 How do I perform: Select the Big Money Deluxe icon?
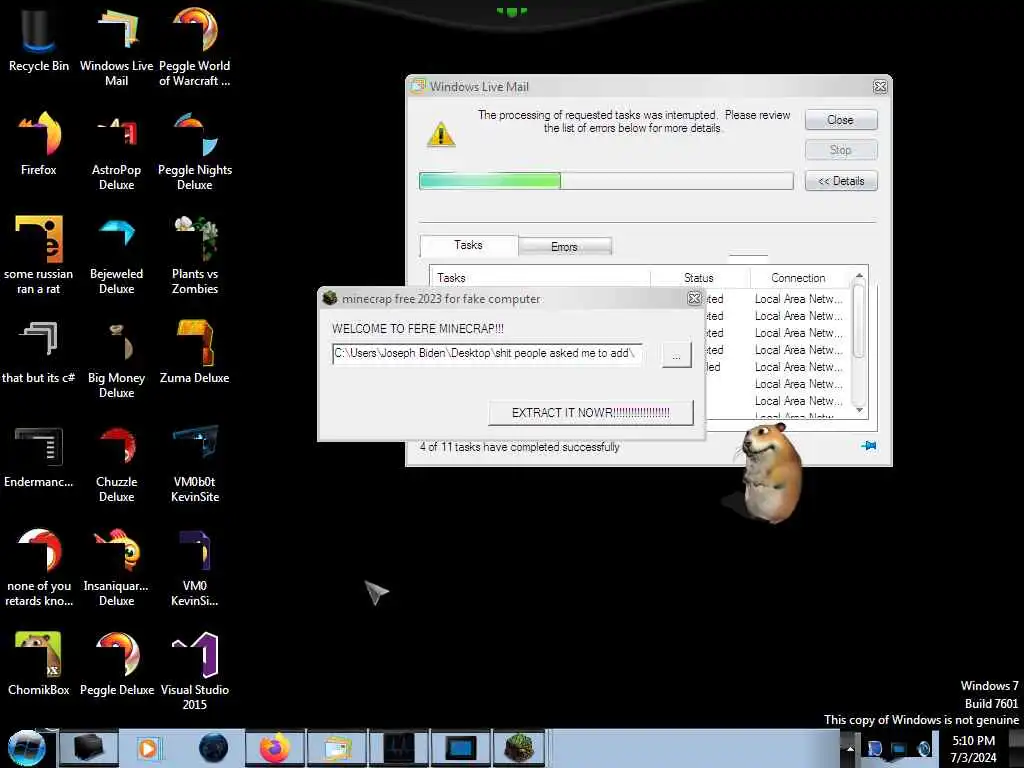(x=116, y=359)
